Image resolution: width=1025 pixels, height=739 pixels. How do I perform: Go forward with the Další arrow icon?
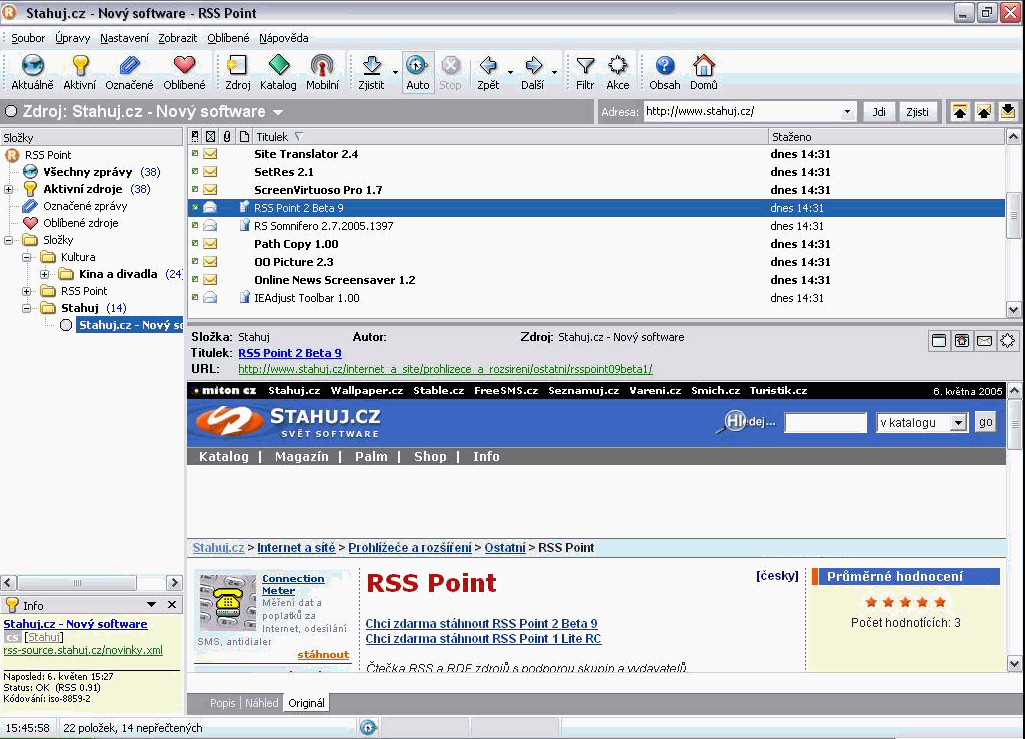click(533, 65)
